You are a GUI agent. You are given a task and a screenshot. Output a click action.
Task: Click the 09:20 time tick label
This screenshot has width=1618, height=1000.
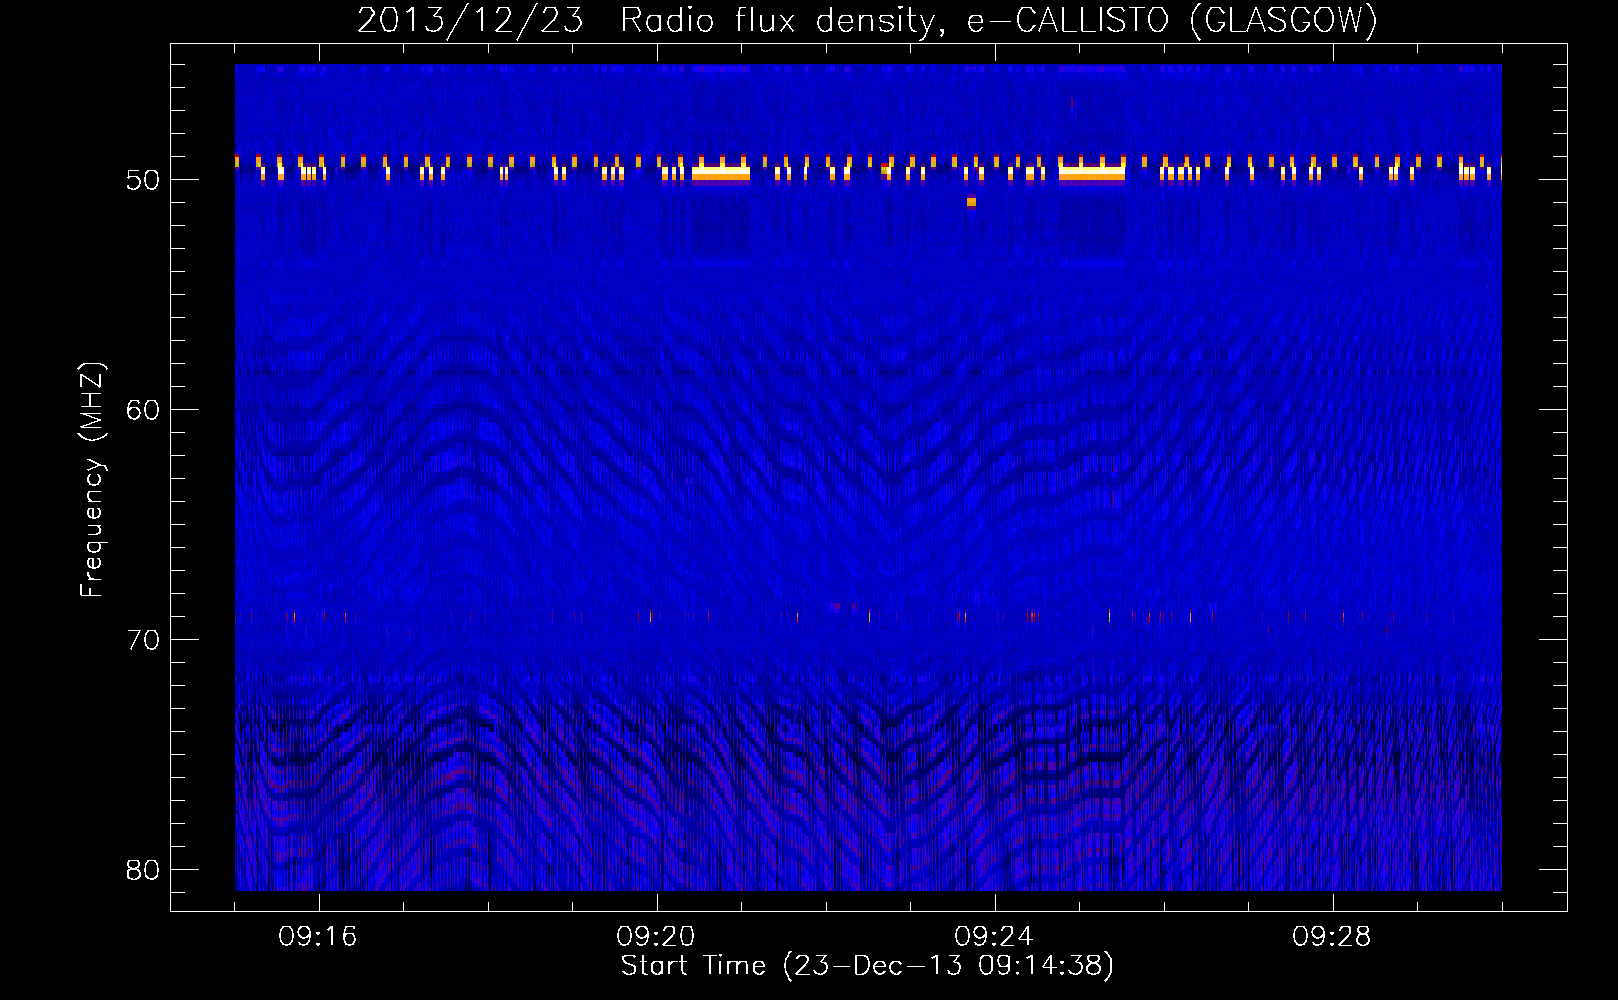coord(656,937)
